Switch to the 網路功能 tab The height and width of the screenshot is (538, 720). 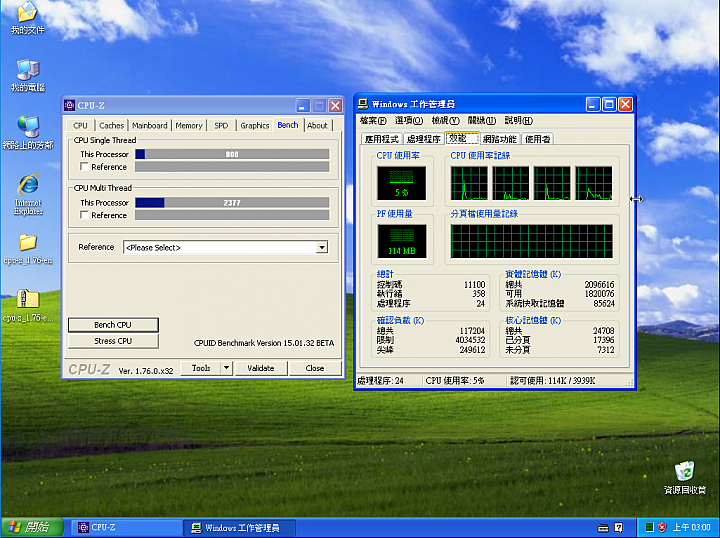pyautogui.click(x=500, y=139)
